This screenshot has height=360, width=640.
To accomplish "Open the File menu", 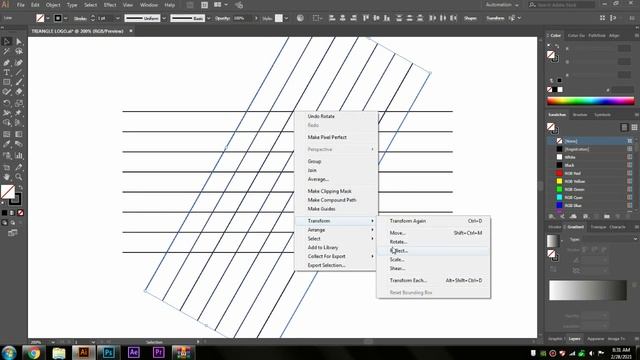I will 20,5.
